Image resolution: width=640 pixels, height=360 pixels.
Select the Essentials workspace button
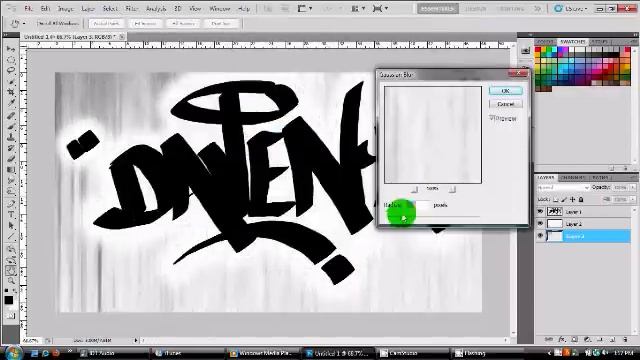coord(438,9)
